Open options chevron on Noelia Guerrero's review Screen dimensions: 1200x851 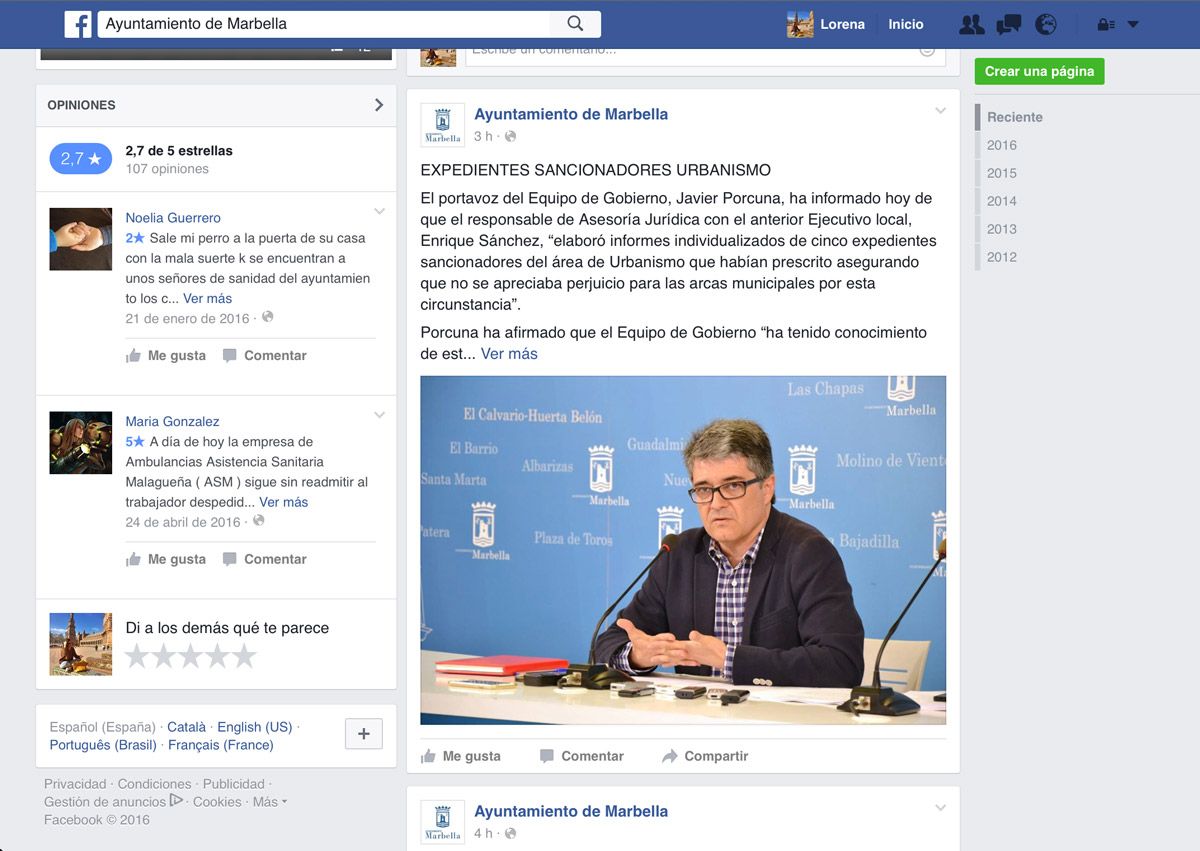(x=379, y=212)
